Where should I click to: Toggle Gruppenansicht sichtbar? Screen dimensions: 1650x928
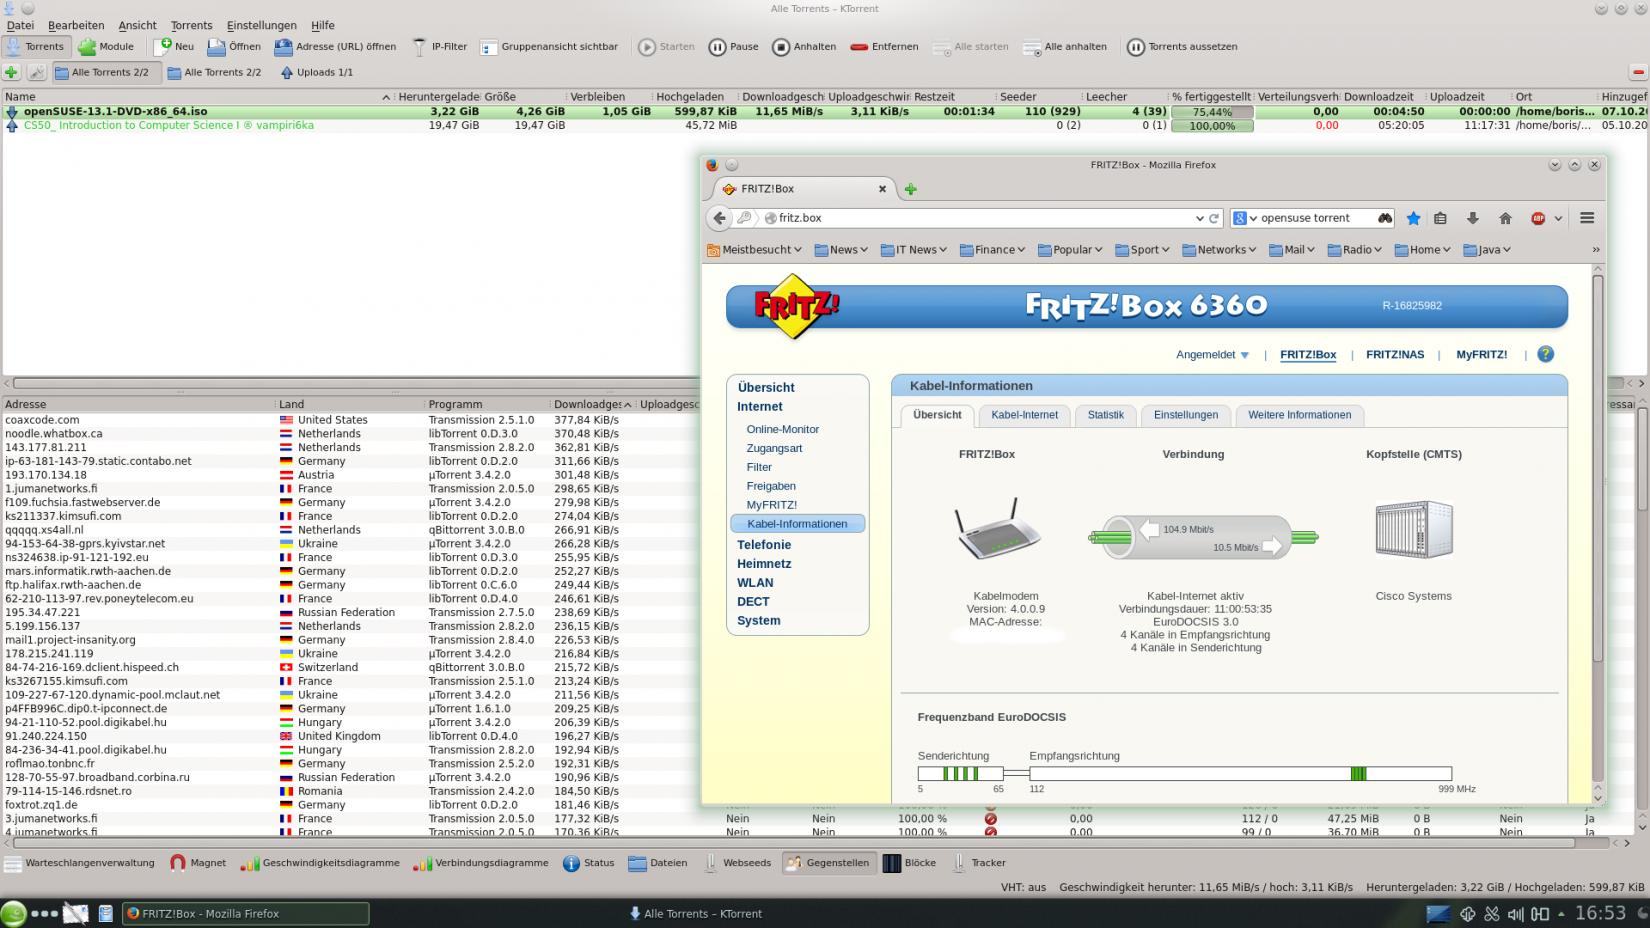[x=550, y=46]
